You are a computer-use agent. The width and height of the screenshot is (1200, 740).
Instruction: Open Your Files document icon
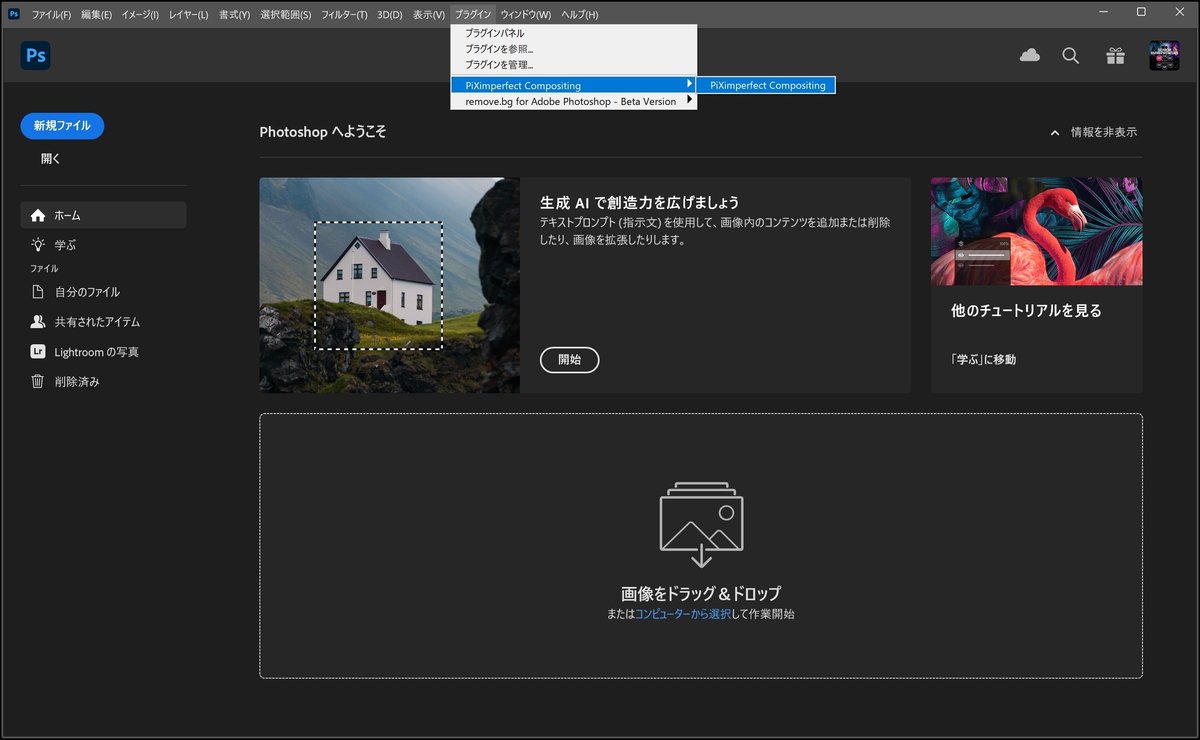[38, 292]
